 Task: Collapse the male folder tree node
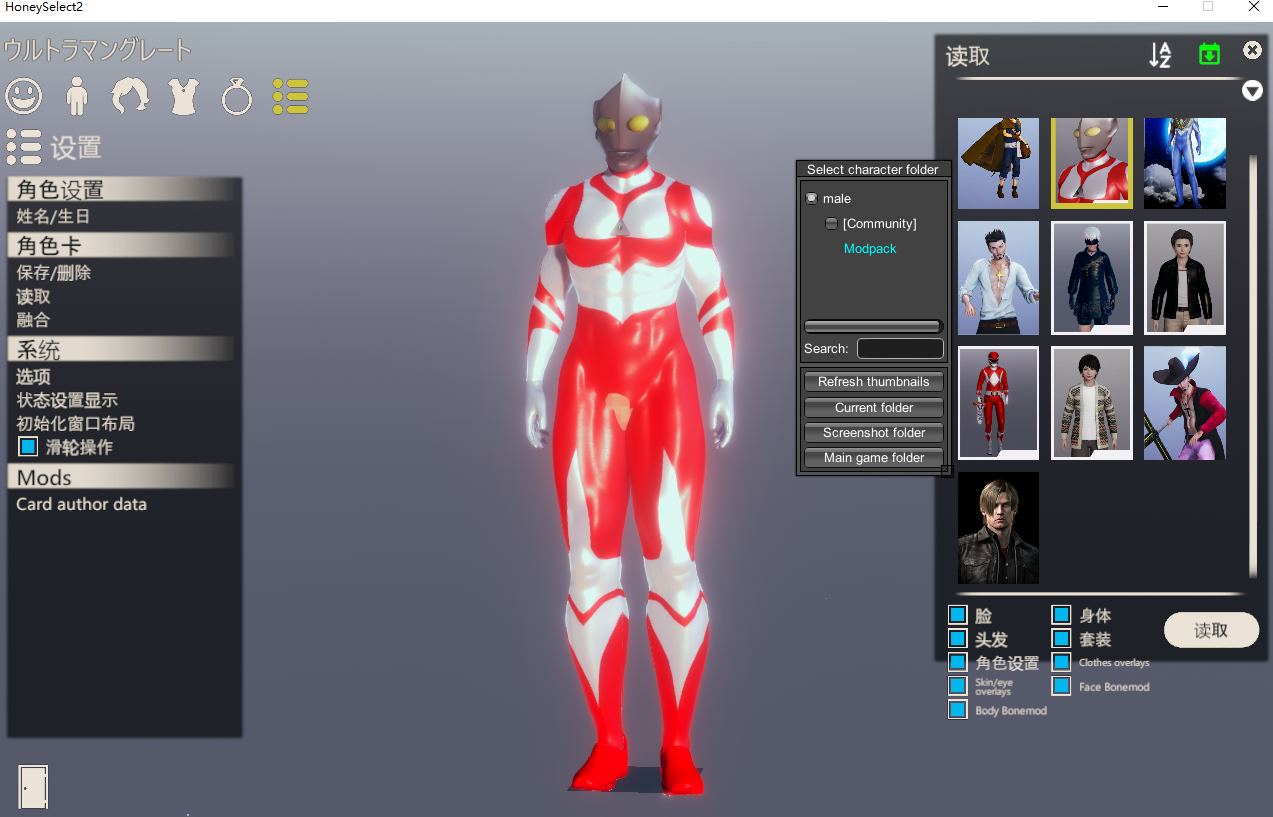click(812, 198)
